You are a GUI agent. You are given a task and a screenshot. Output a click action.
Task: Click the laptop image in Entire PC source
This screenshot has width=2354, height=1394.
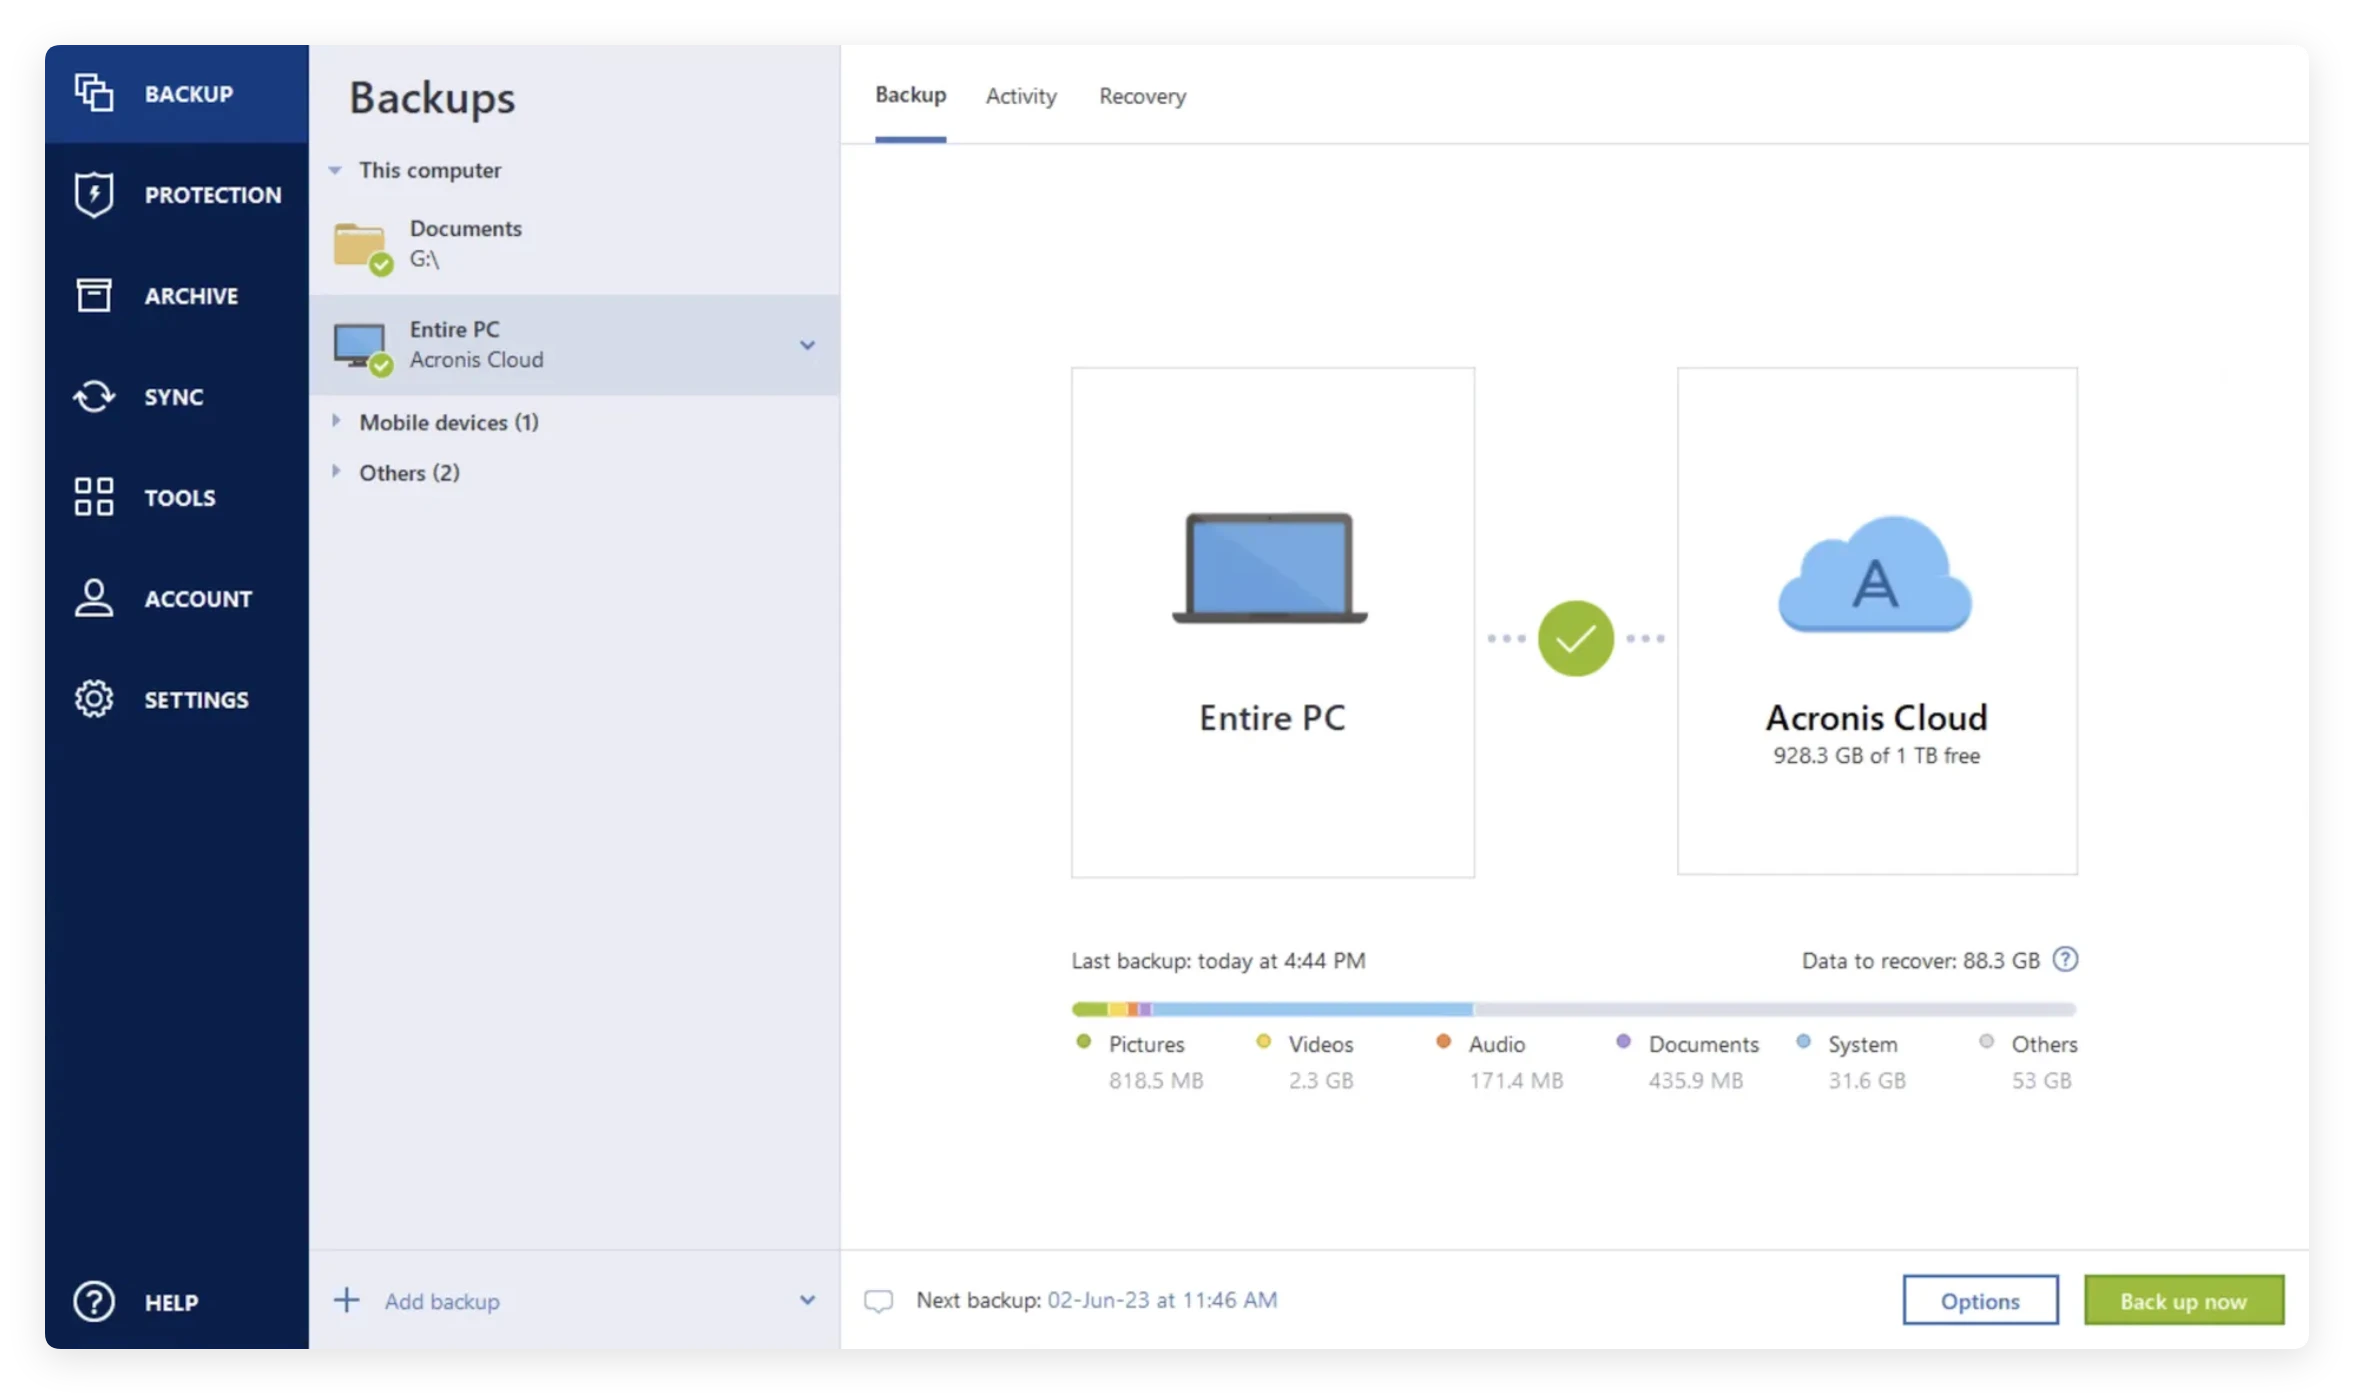click(x=1269, y=568)
